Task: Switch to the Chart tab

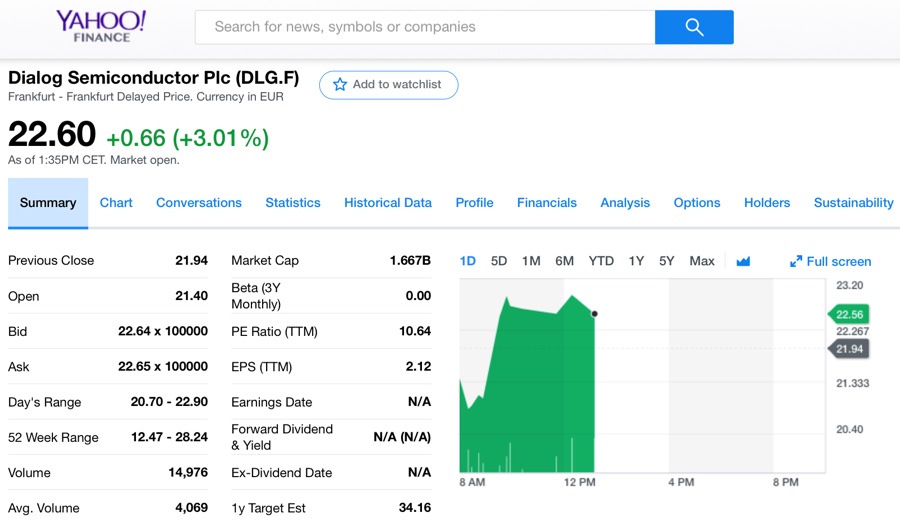Action: click(x=116, y=203)
